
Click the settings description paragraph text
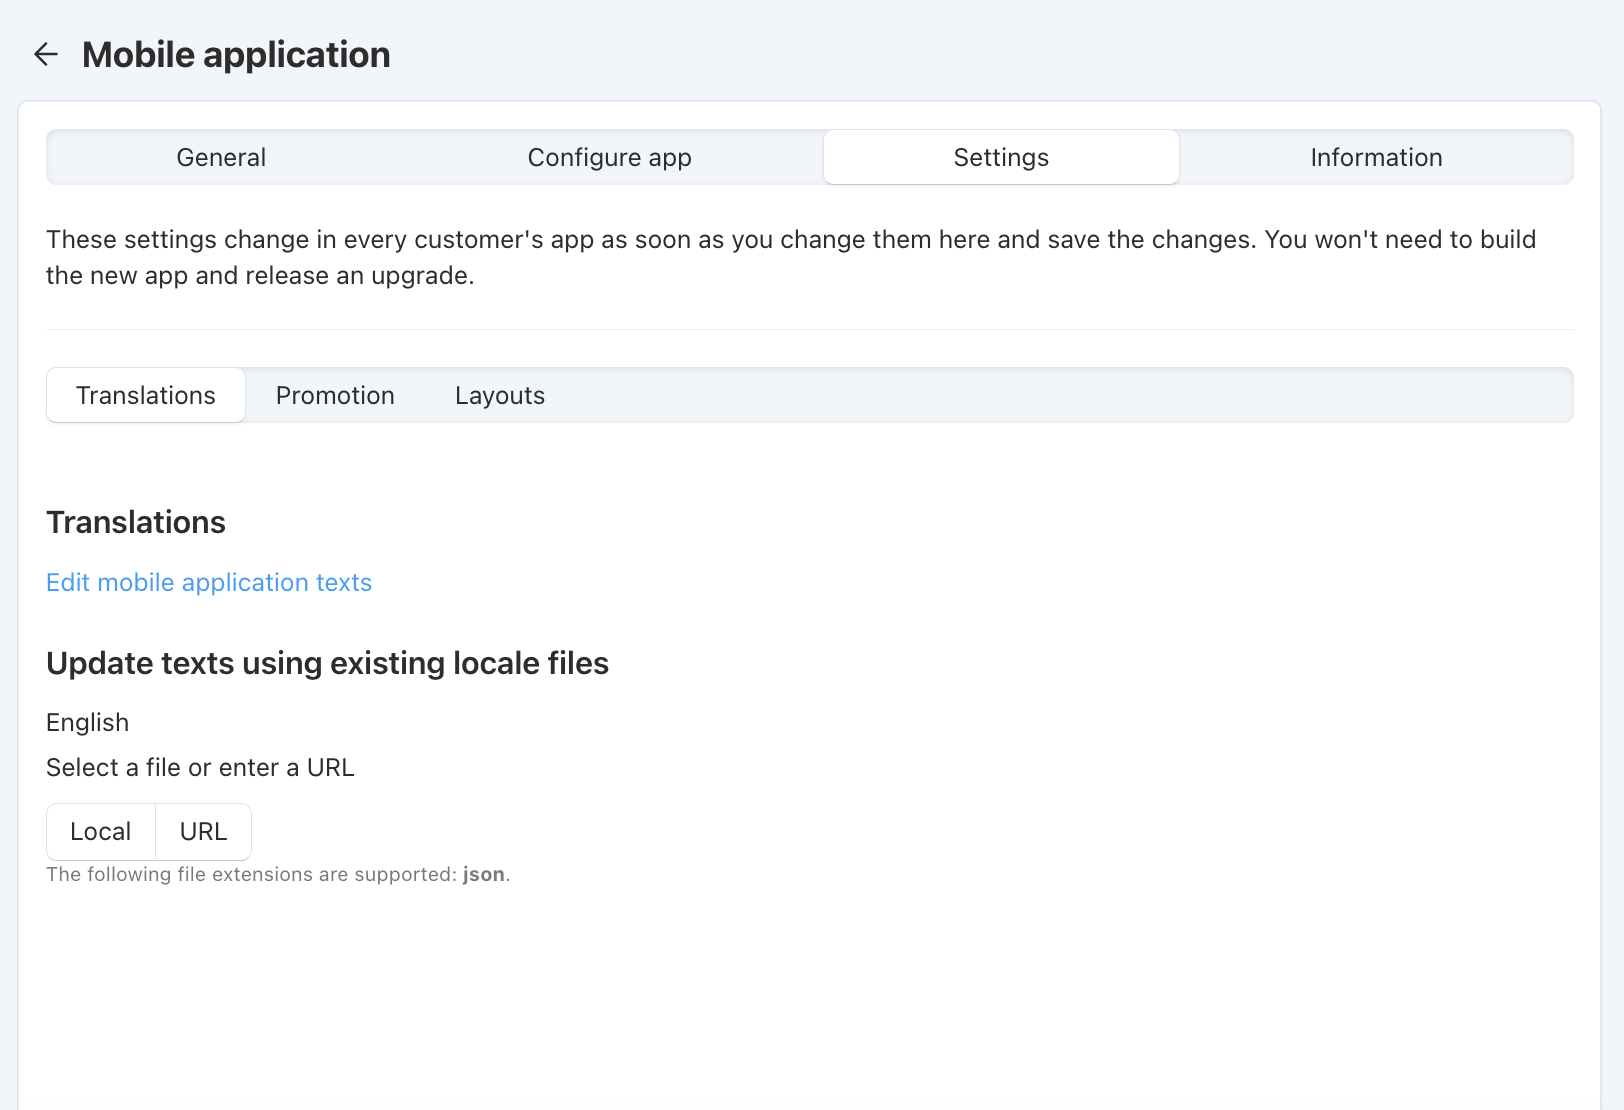point(791,257)
